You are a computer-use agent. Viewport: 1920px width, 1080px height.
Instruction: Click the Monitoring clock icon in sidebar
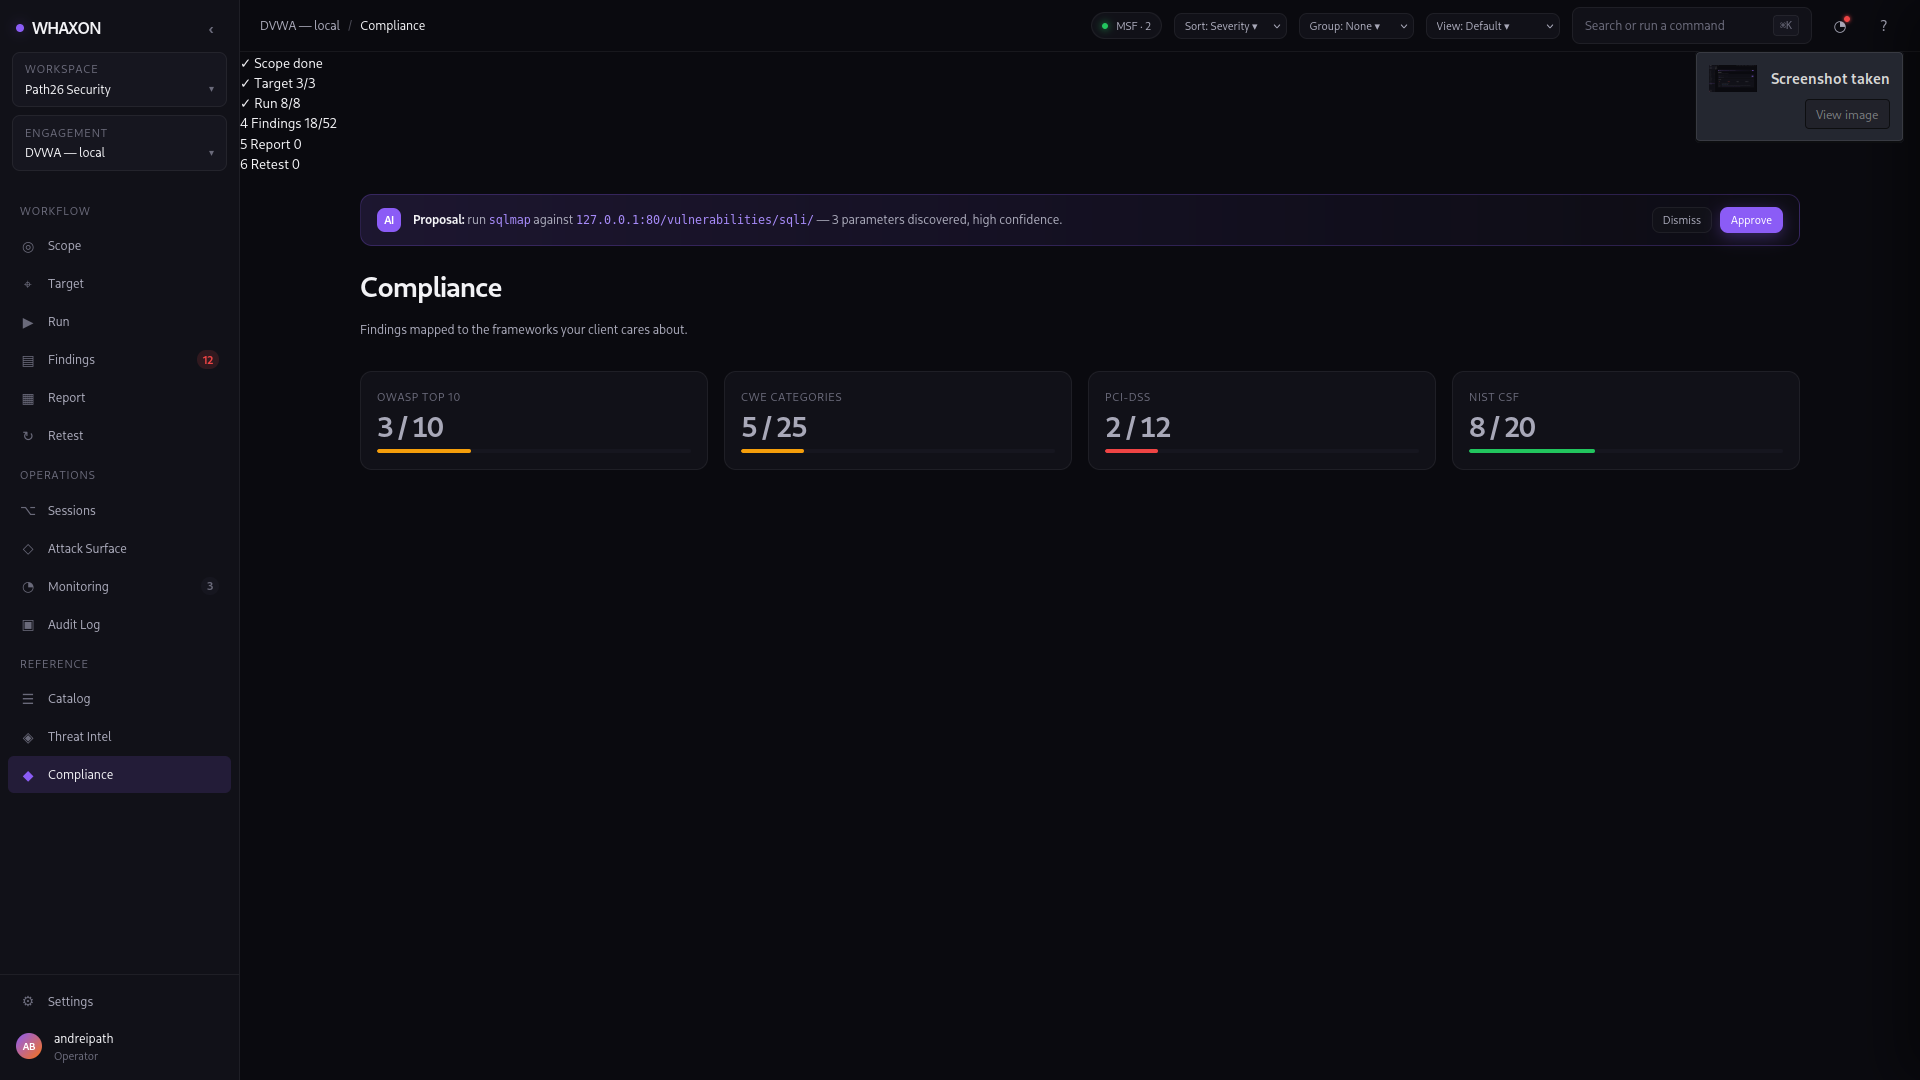click(28, 587)
